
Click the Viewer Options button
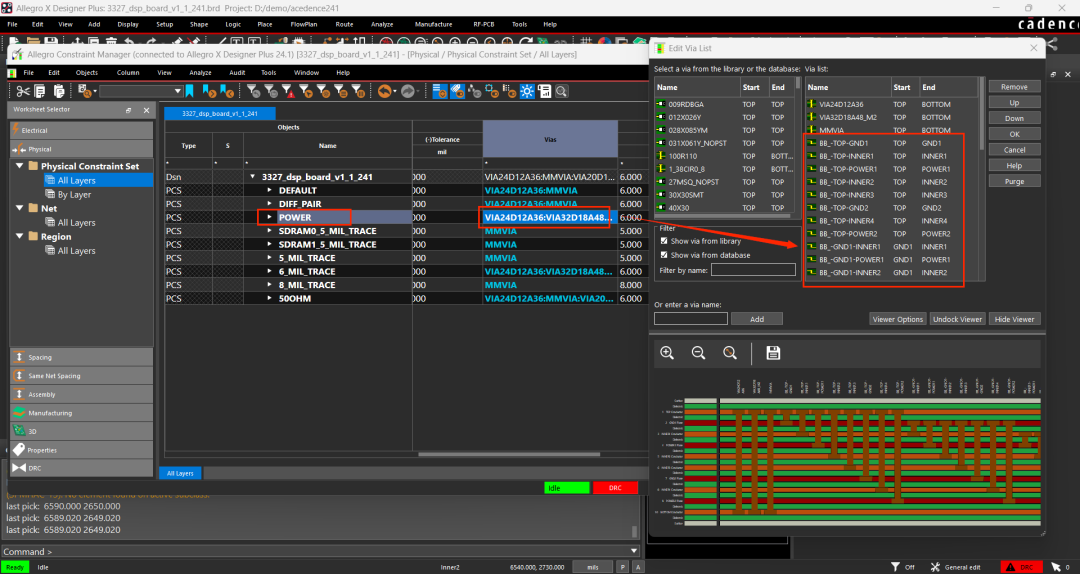(897, 319)
